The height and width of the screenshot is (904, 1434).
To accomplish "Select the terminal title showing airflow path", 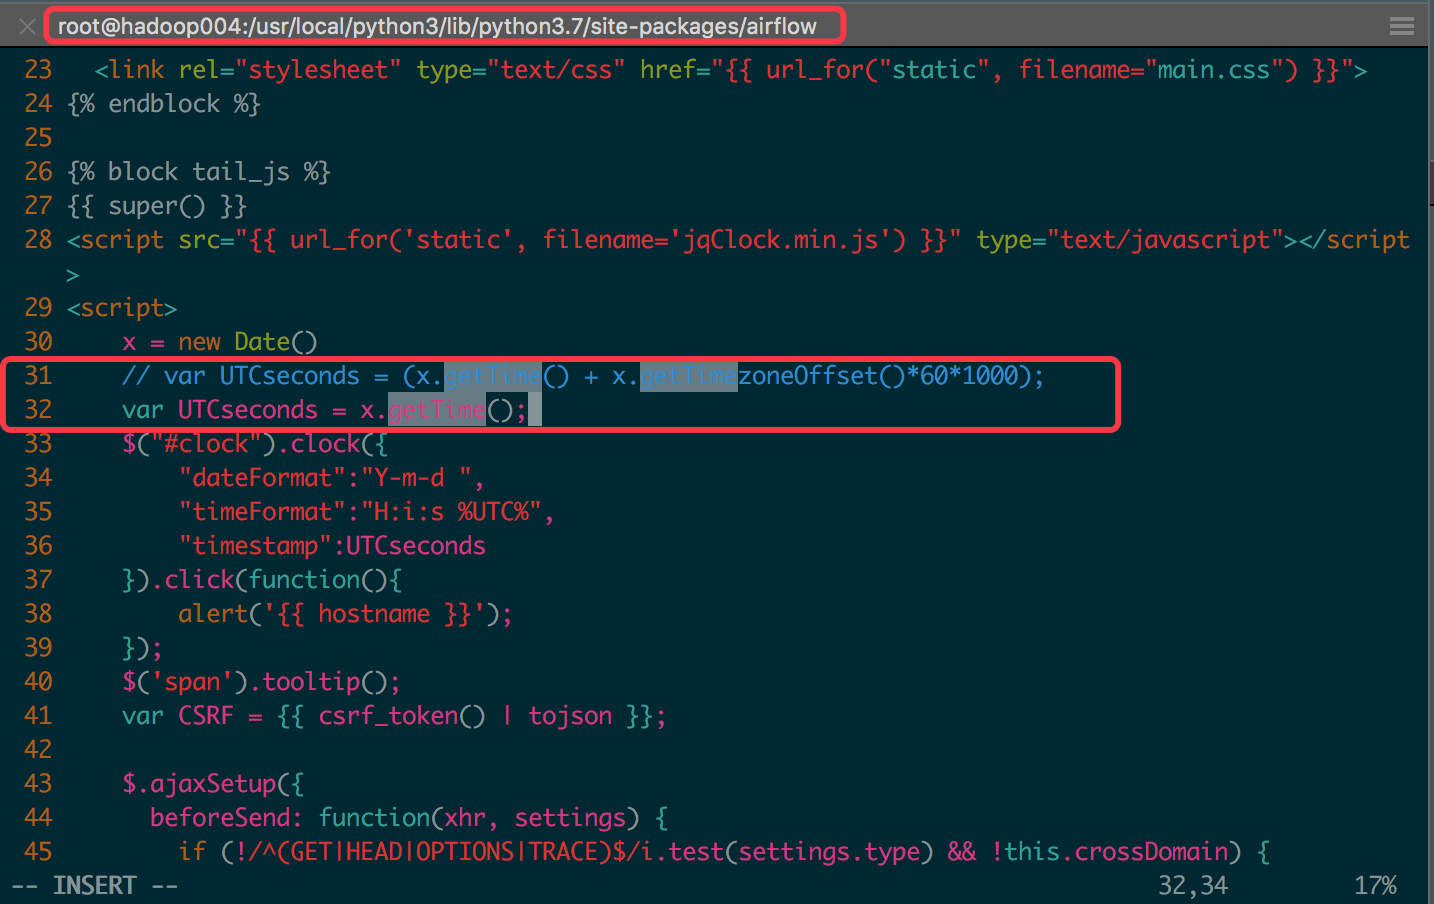I will coord(444,26).
